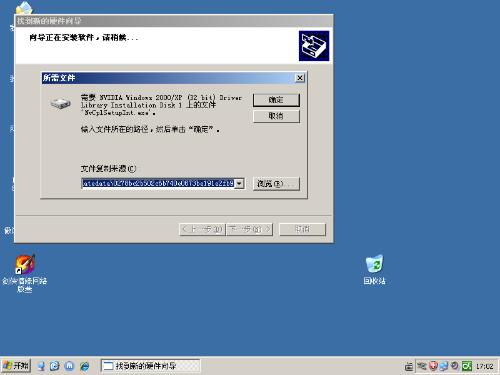The height and width of the screenshot is (375, 500).
Task: Click the disk drive icon in dialog
Action: [x=60, y=103]
